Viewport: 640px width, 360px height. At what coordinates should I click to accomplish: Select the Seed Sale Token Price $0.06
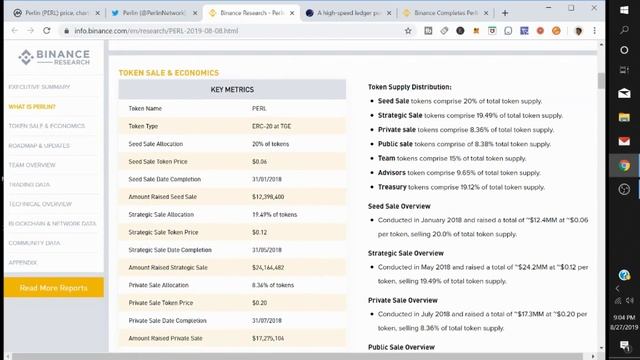click(259, 162)
